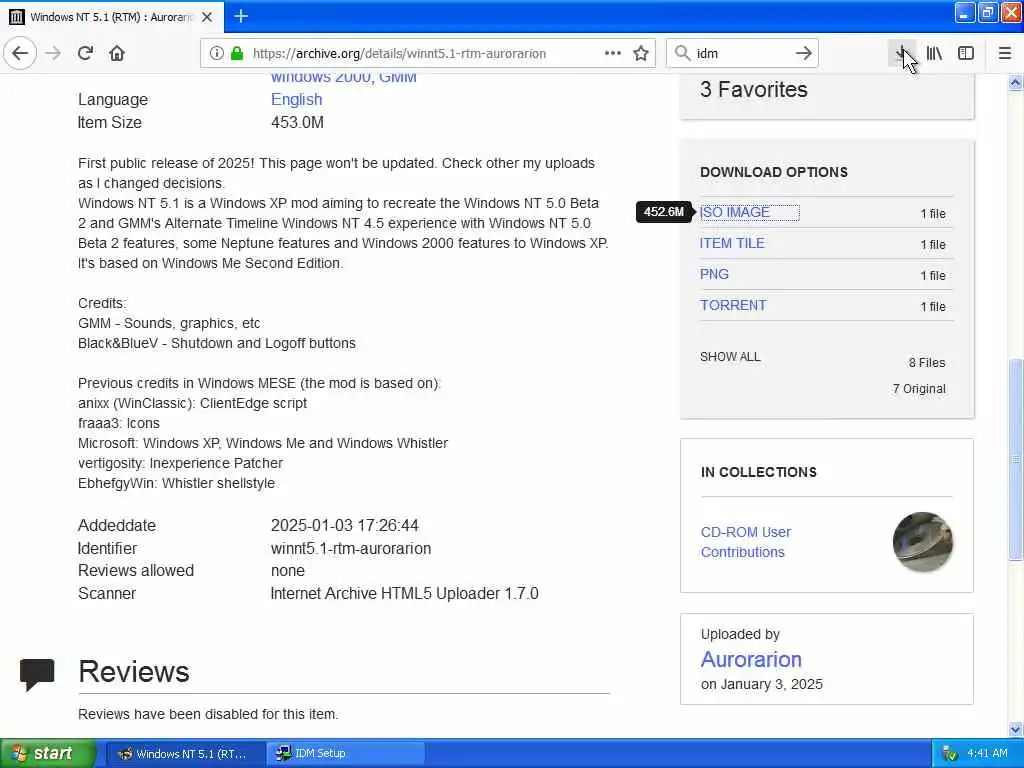Open a new tab with plus
1024x768 pixels.
click(241, 16)
